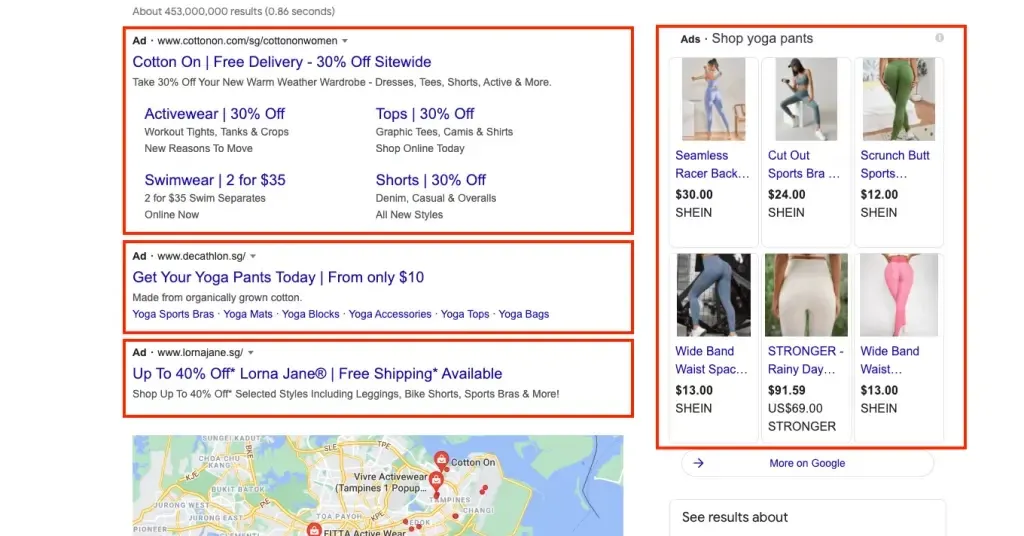Screen dimensions: 1024x536
Task: Open the Seamless Racer Back product image
Action: tap(713, 99)
